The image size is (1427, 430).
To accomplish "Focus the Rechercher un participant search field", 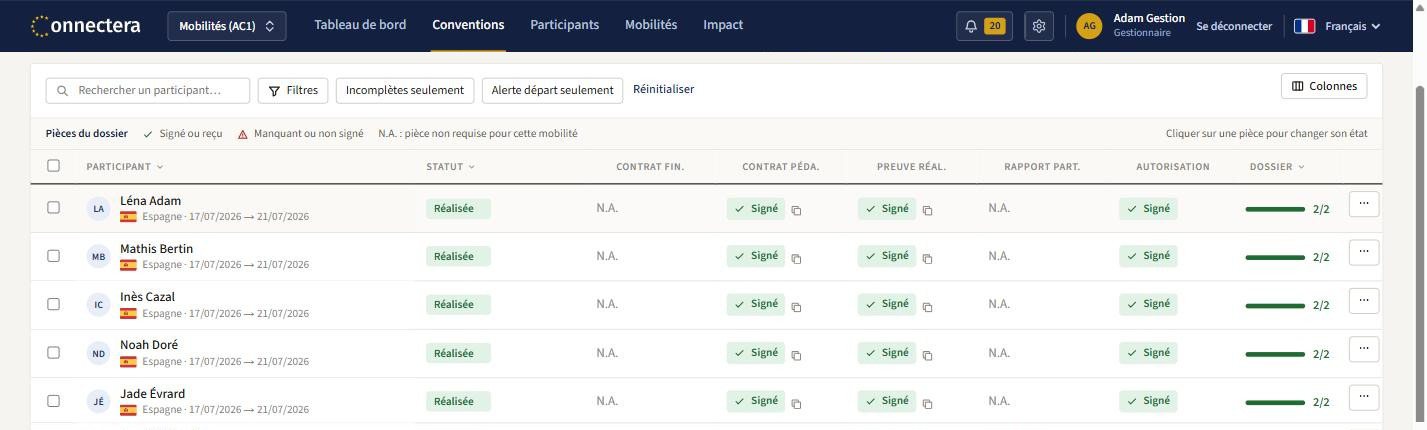I will 148,90.
